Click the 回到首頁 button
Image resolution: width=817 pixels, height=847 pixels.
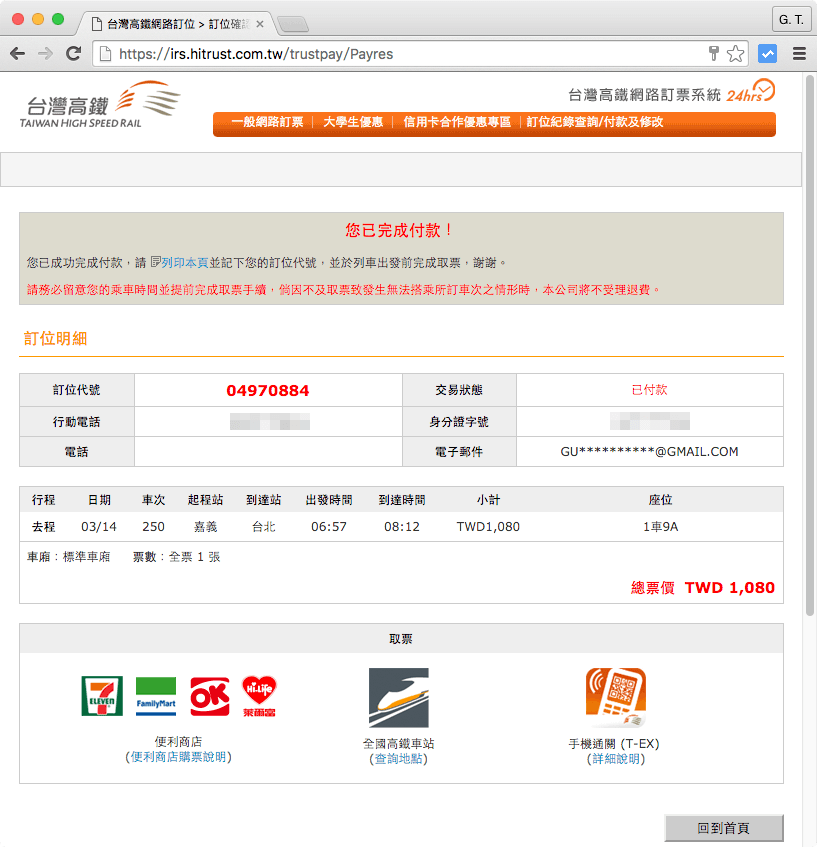tap(723, 828)
